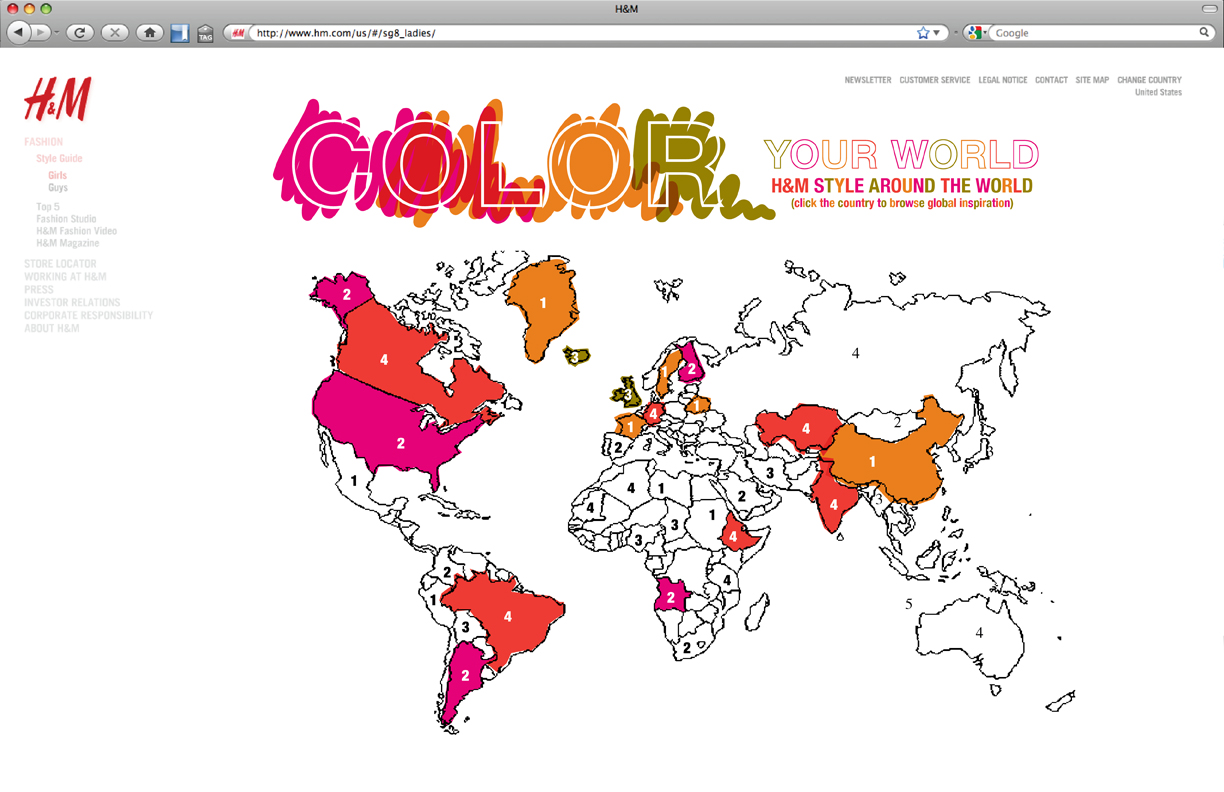Select orange China on the map

(872, 462)
